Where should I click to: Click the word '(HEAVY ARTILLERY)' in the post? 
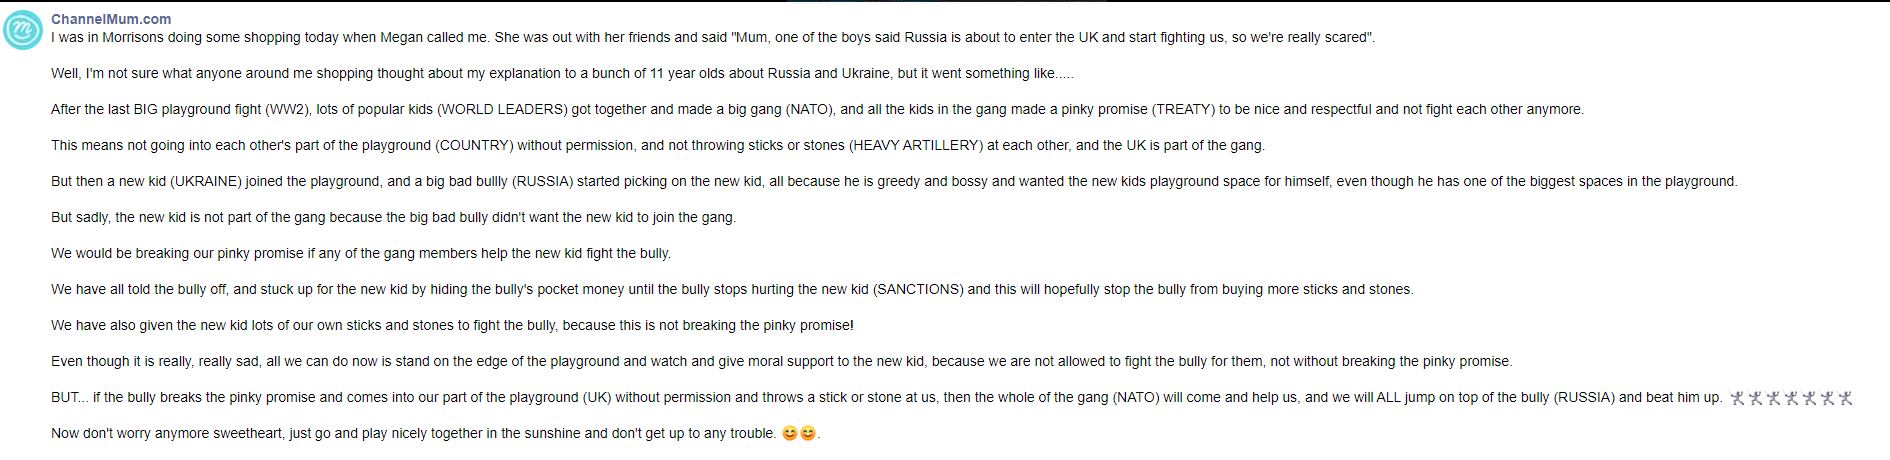[x=915, y=145]
